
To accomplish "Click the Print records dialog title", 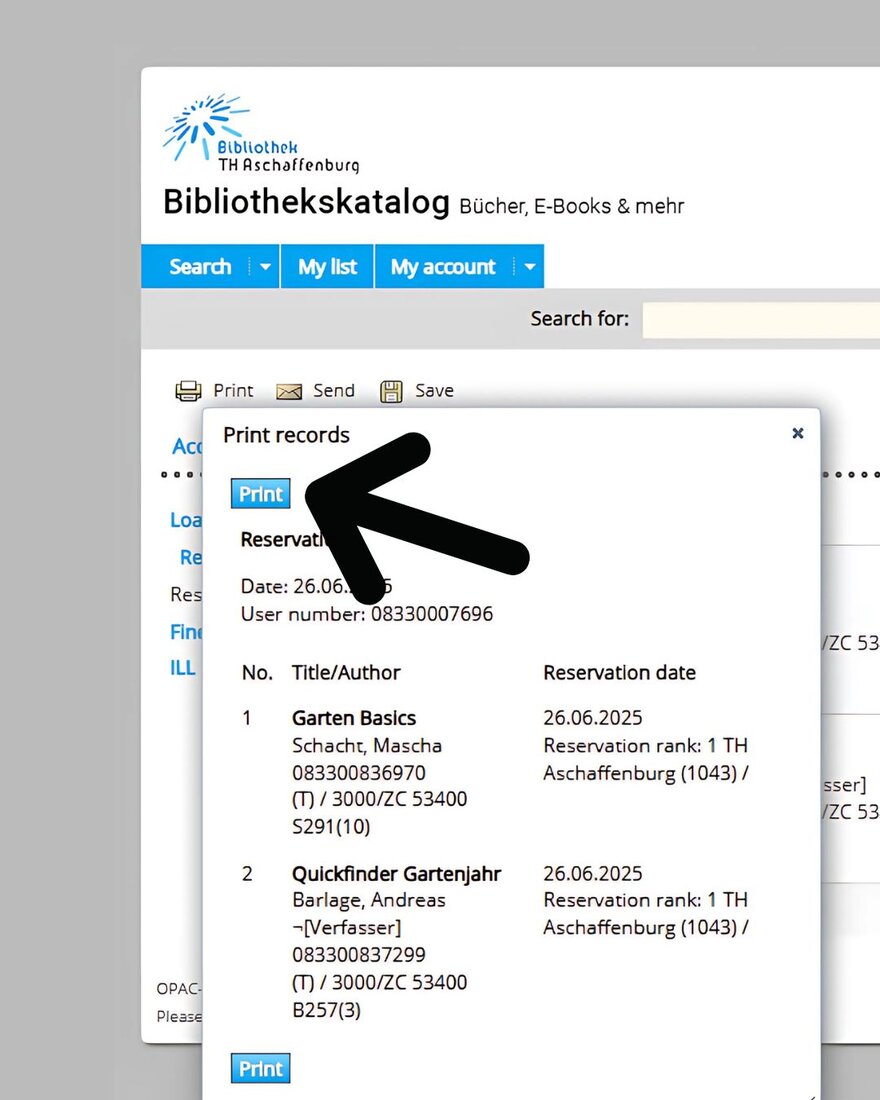I will tap(286, 435).
